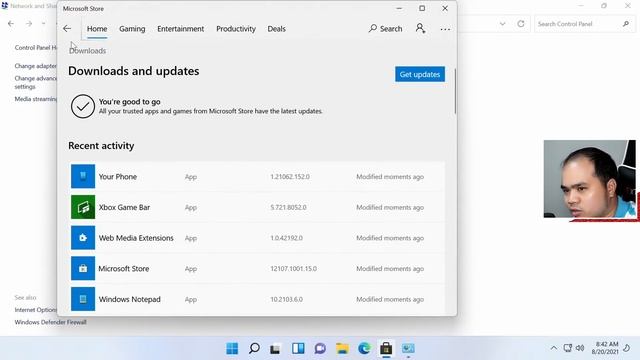The image size is (640, 360).
Task: Switch to Control Panel in the taskbar
Action: coord(408,348)
